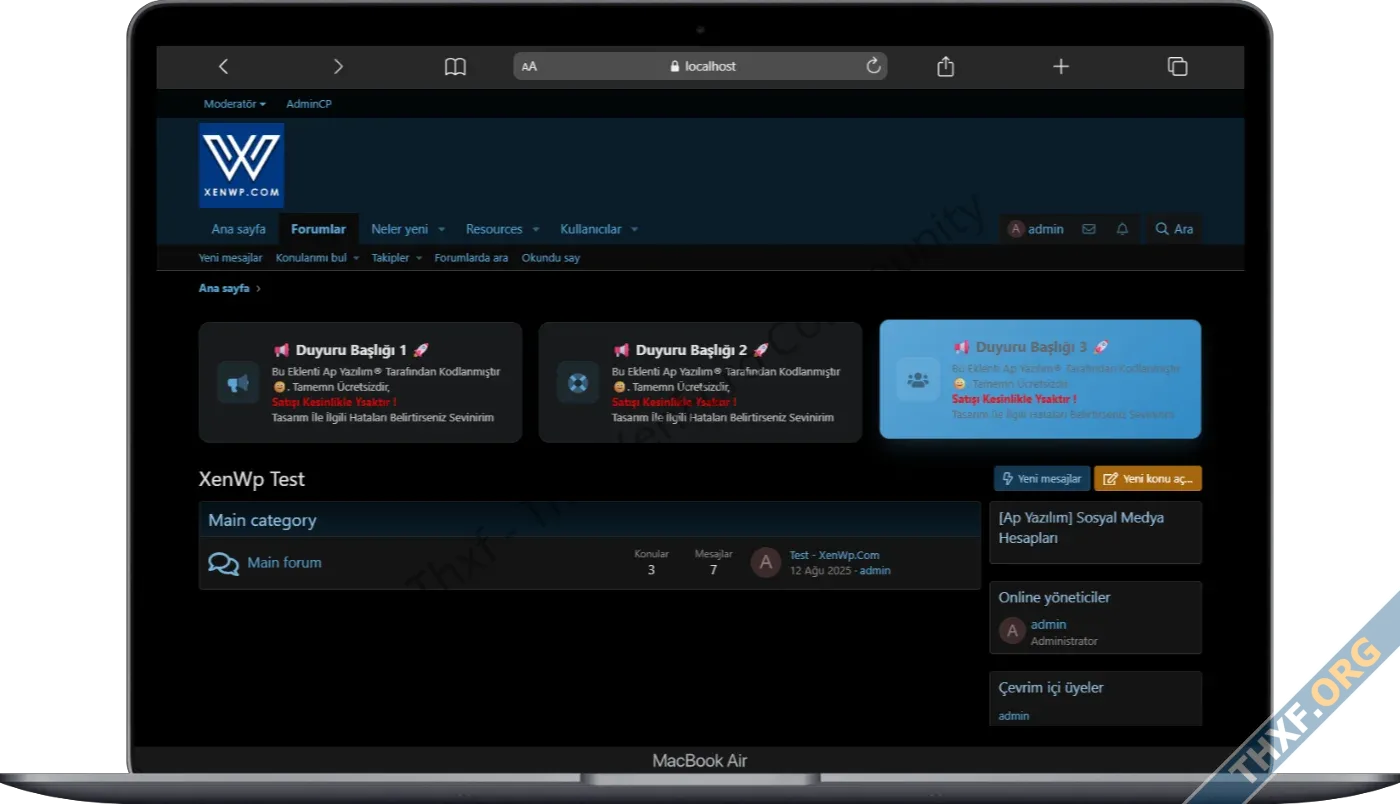The height and width of the screenshot is (804, 1400).
Task: Select the Forumlar tab
Action: click(x=318, y=229)
